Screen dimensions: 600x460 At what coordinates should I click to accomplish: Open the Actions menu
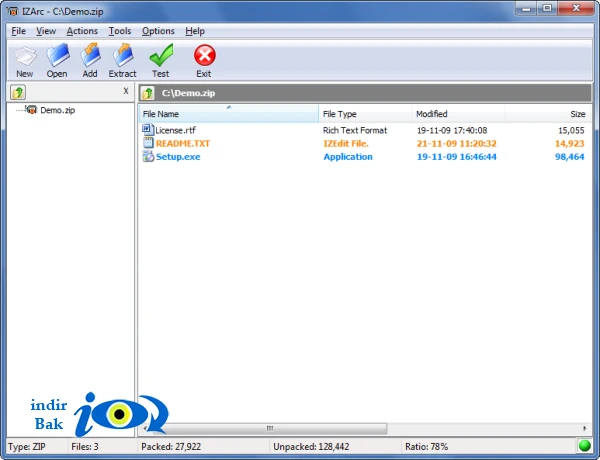pyautogui.click(x=82, y=31)
